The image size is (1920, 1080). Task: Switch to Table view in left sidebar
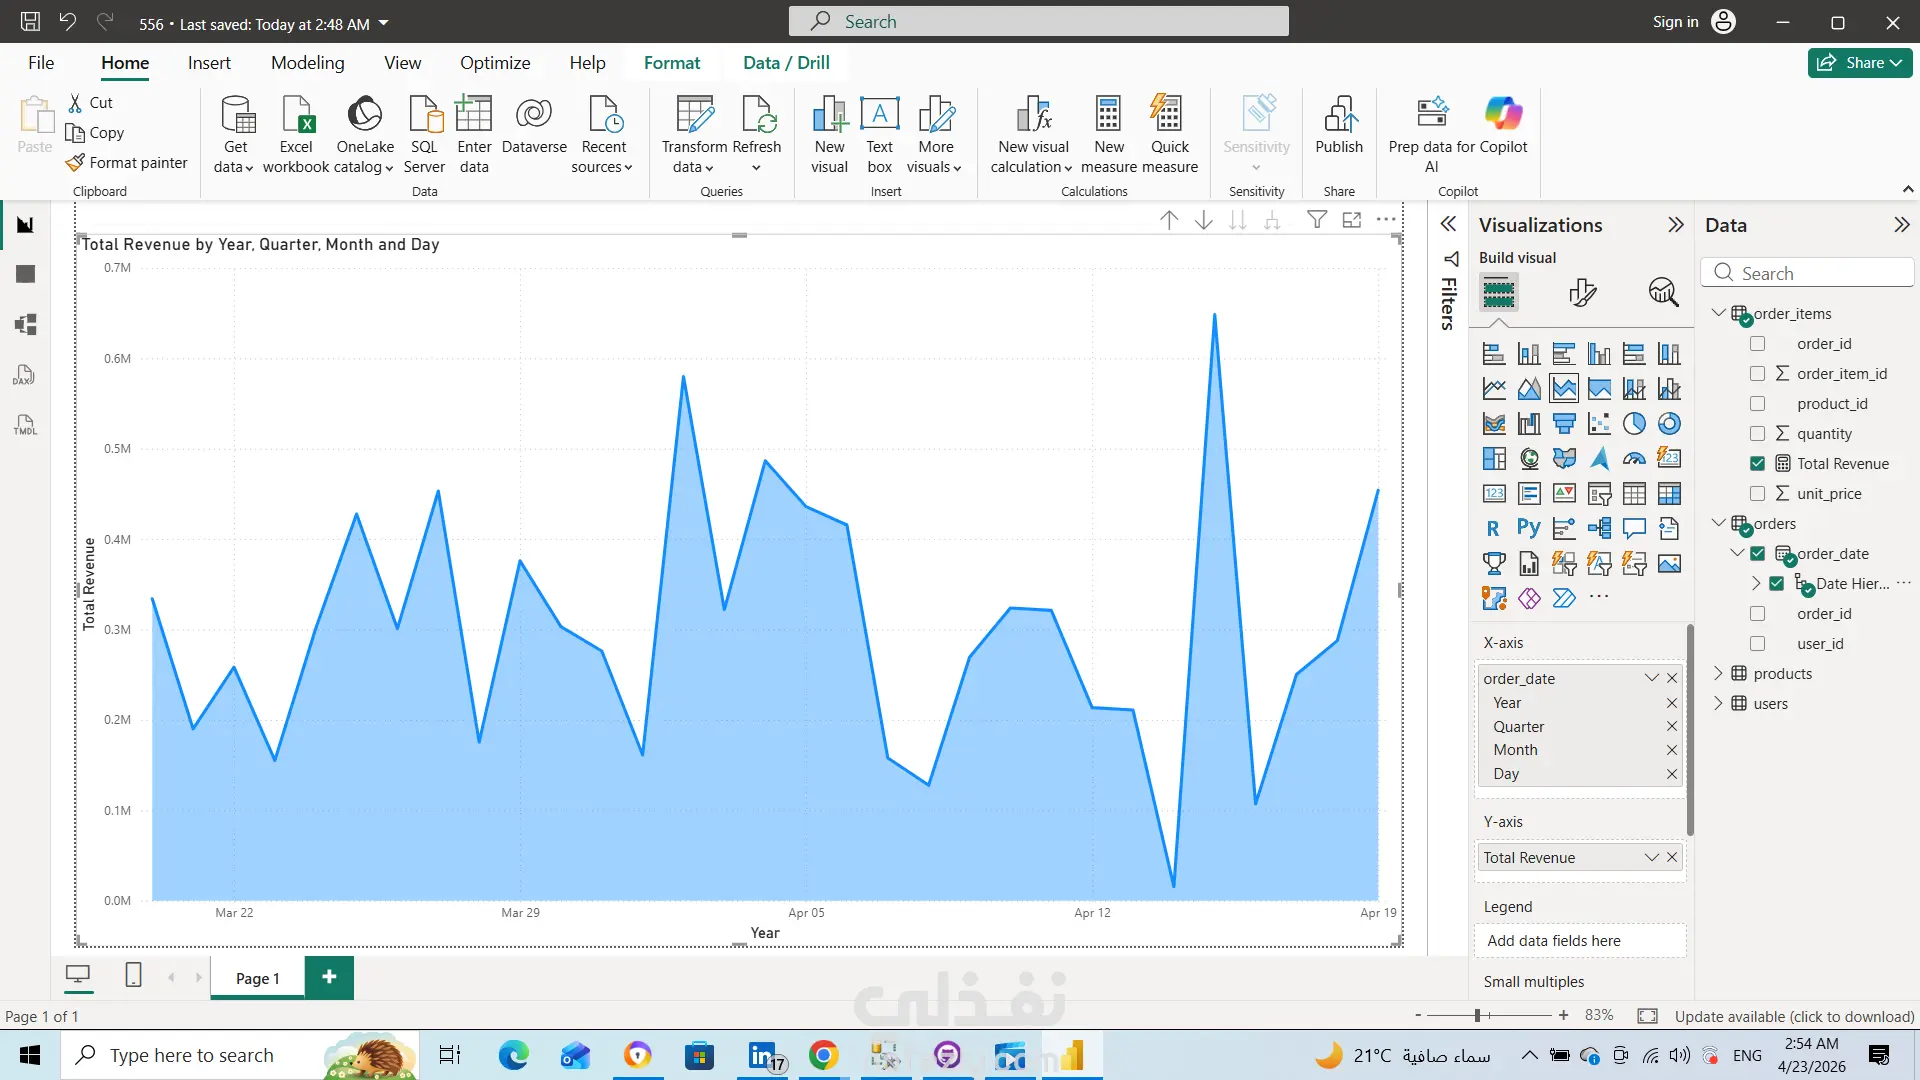click(x=26, y=274)
